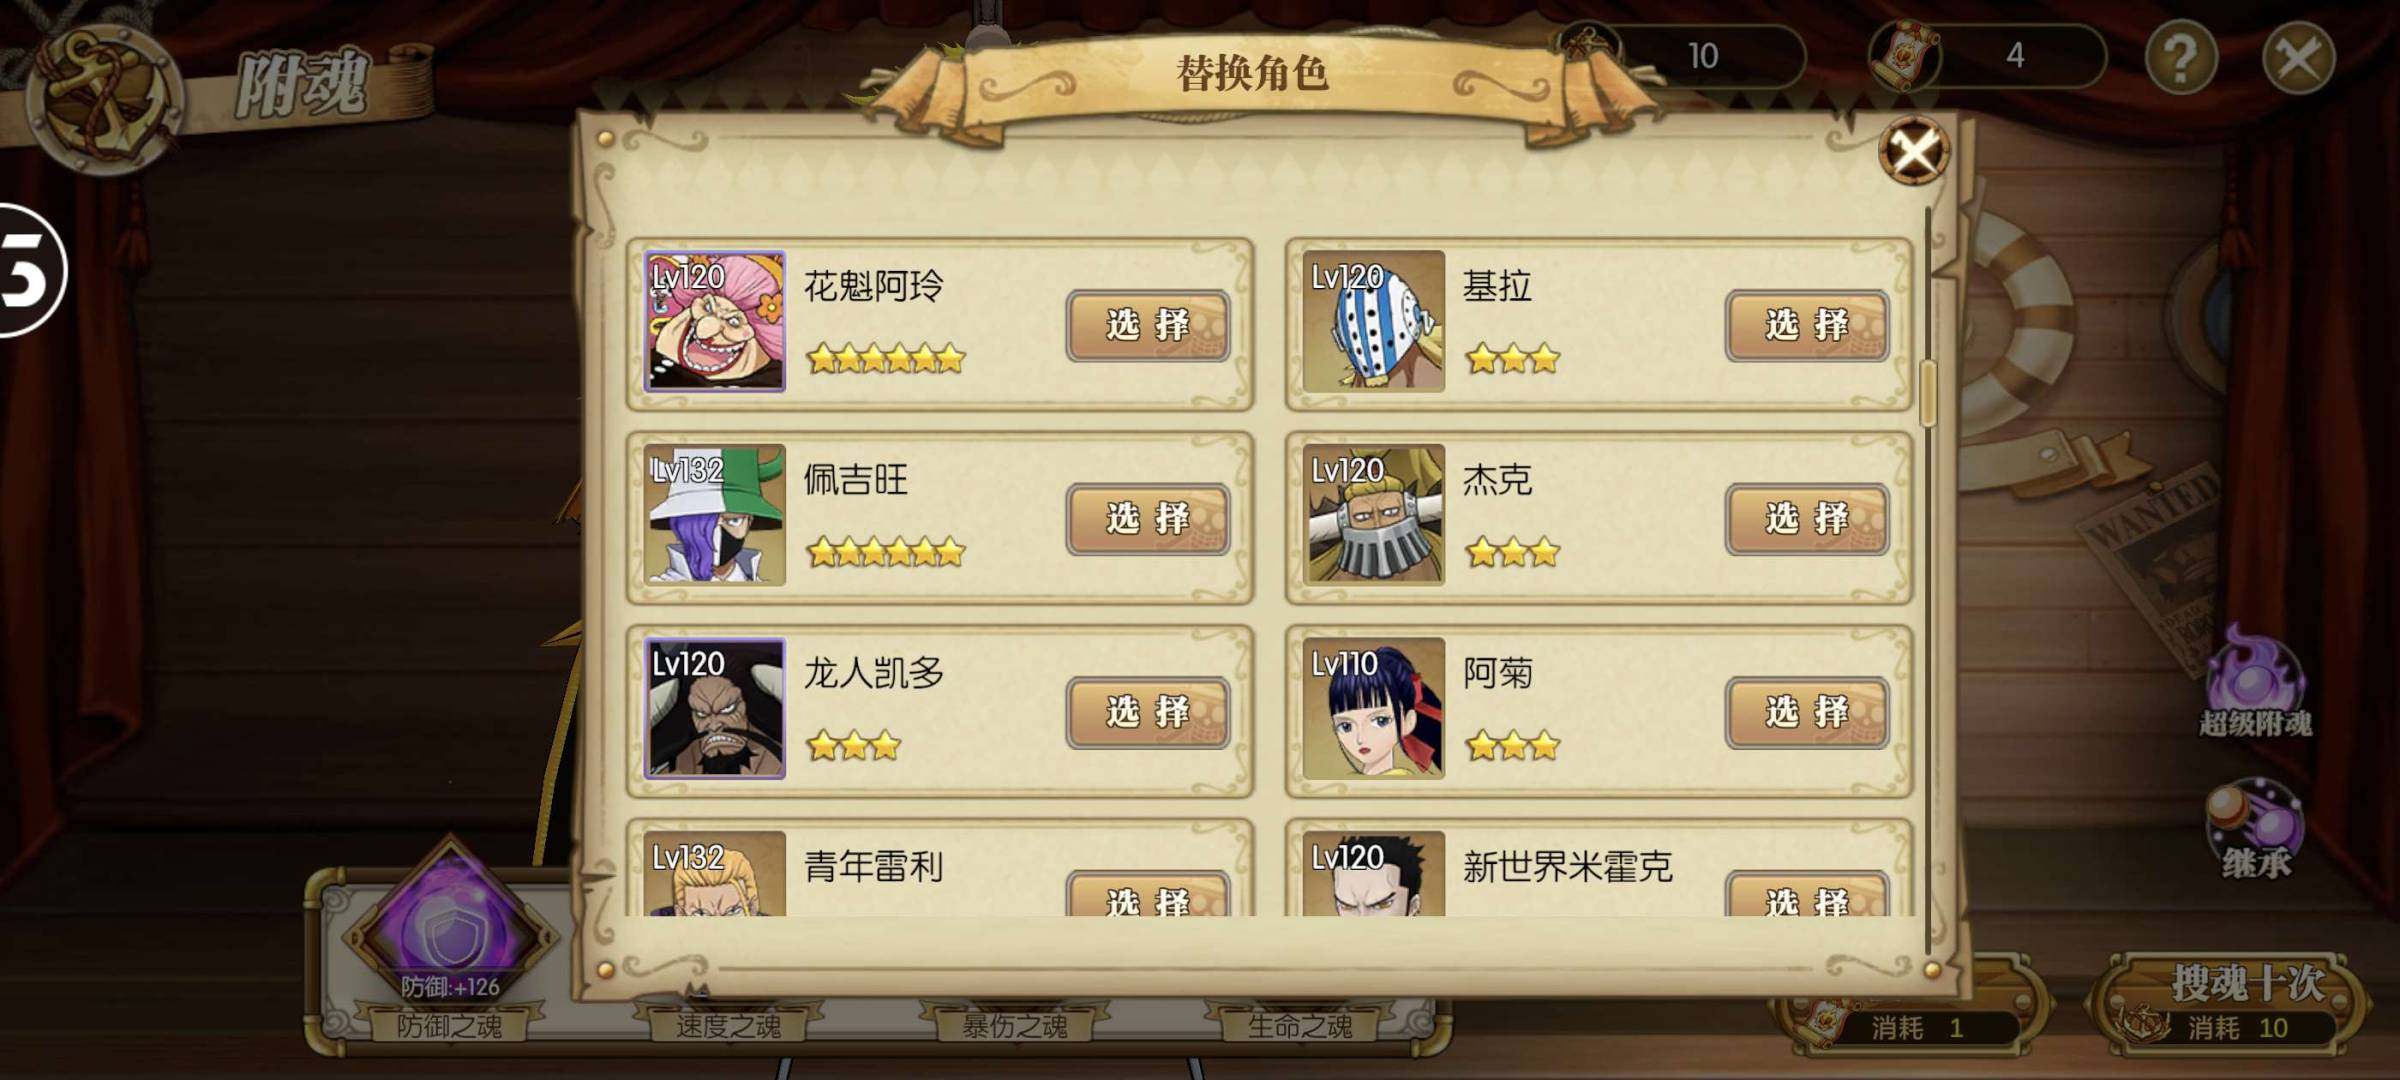This screenshot has width=2400, height=1080.
Task: Pick 阿菊 via the 选择 button
Action: point(1807,712)
